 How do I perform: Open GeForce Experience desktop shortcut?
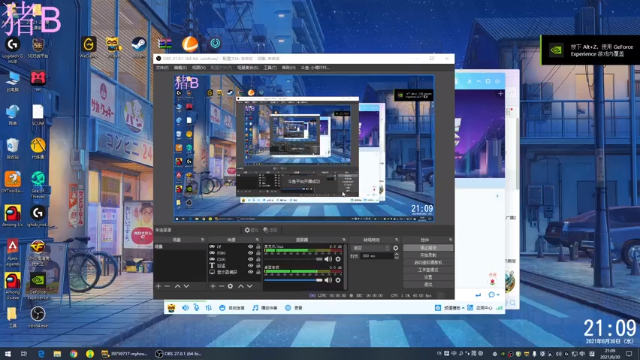click(x=38, y=286)
